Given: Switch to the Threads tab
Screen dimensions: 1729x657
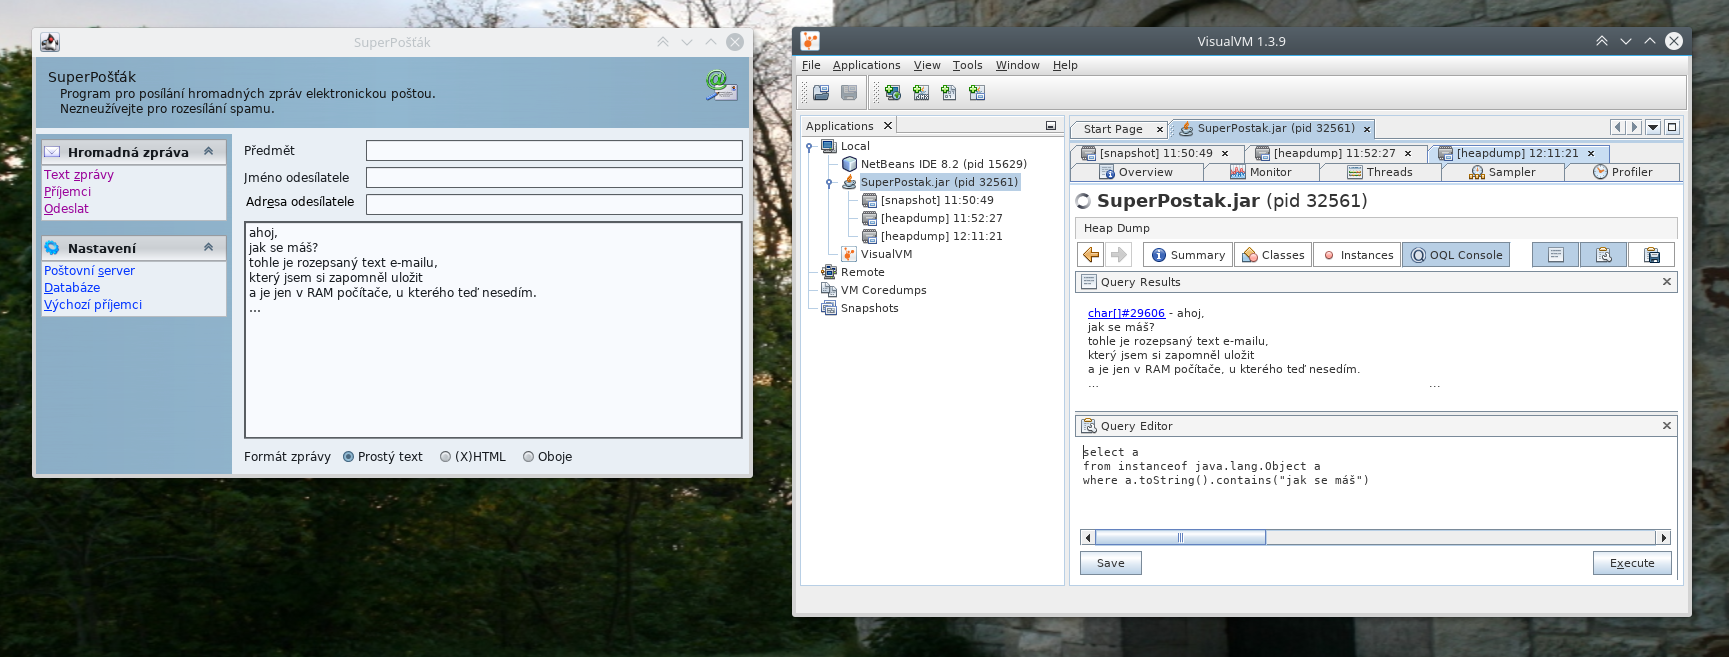Looking at the screenshot, I should coord(1380,172).
